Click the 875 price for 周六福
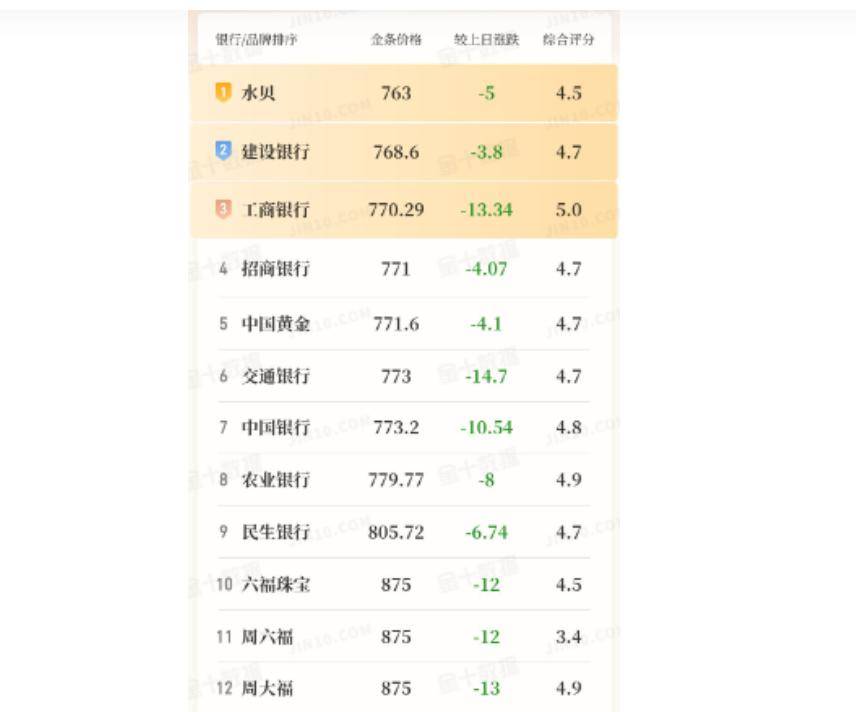 396,637
